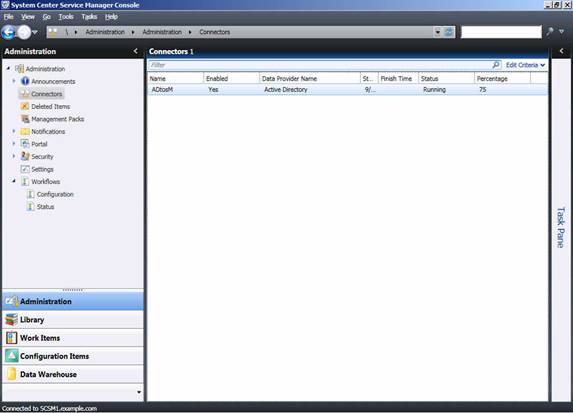Open the workspace buttons configure dropdown arrow
This screenshot has height=413, width=573.
139,392
